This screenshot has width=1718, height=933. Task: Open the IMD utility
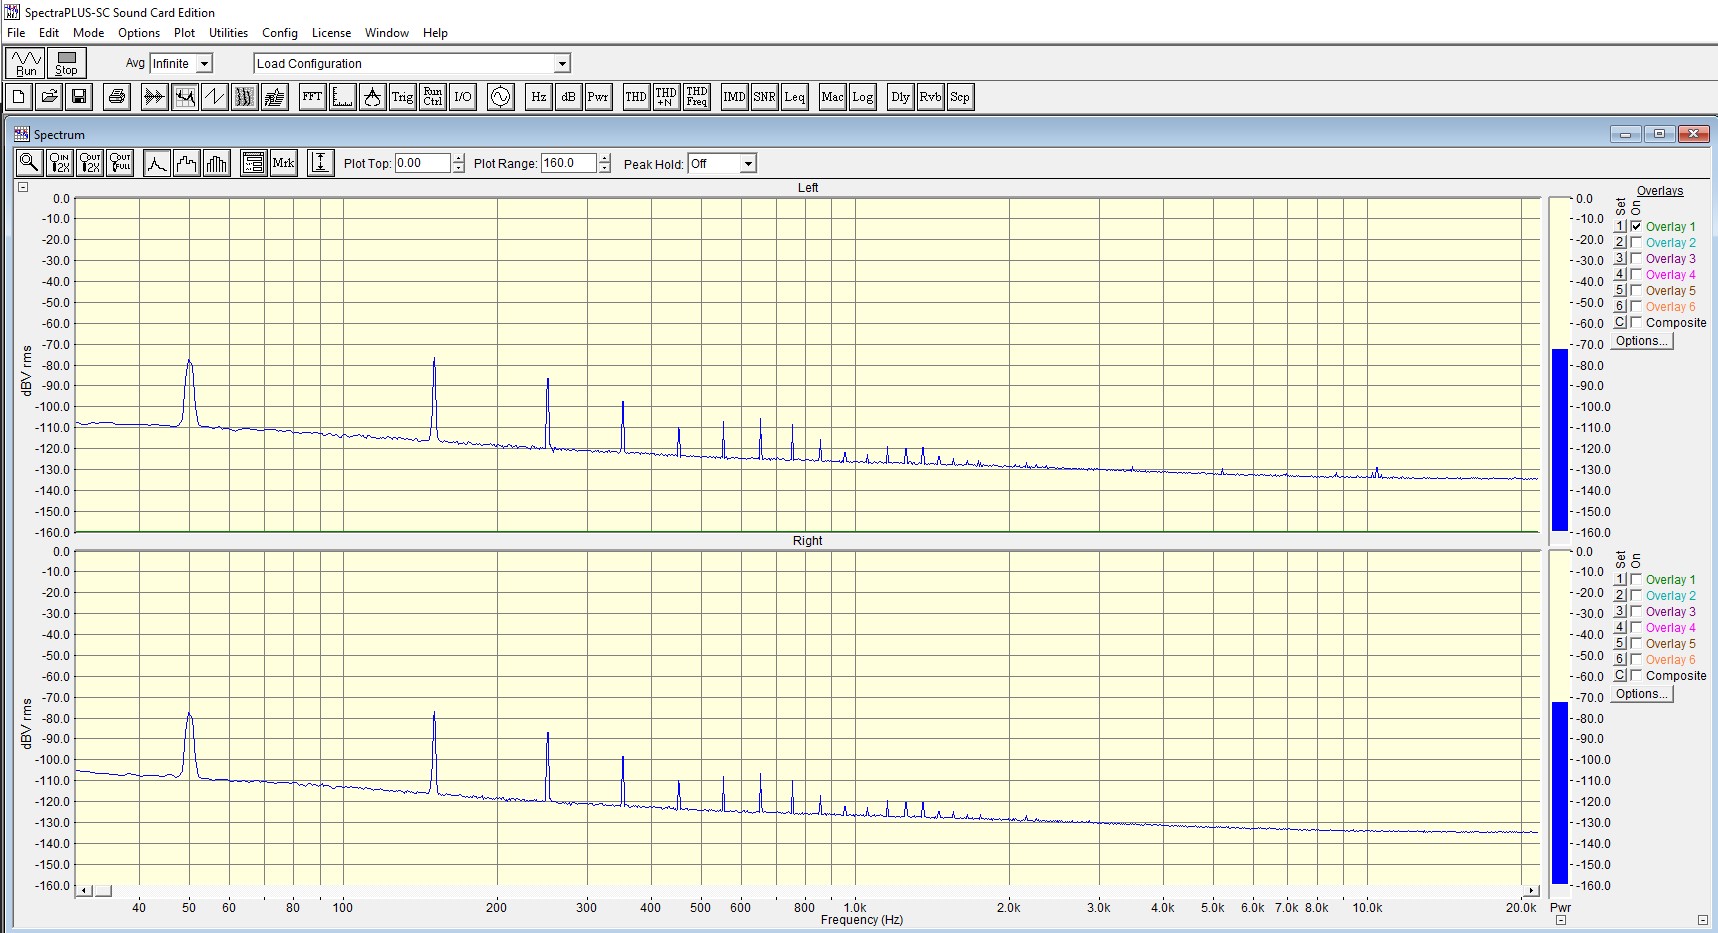(734, 97)
